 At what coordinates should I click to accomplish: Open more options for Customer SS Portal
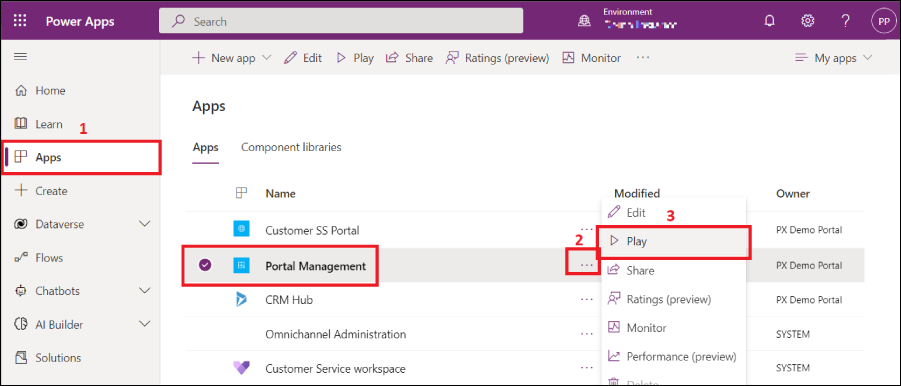pyautogui.click(x=586, y=230)
